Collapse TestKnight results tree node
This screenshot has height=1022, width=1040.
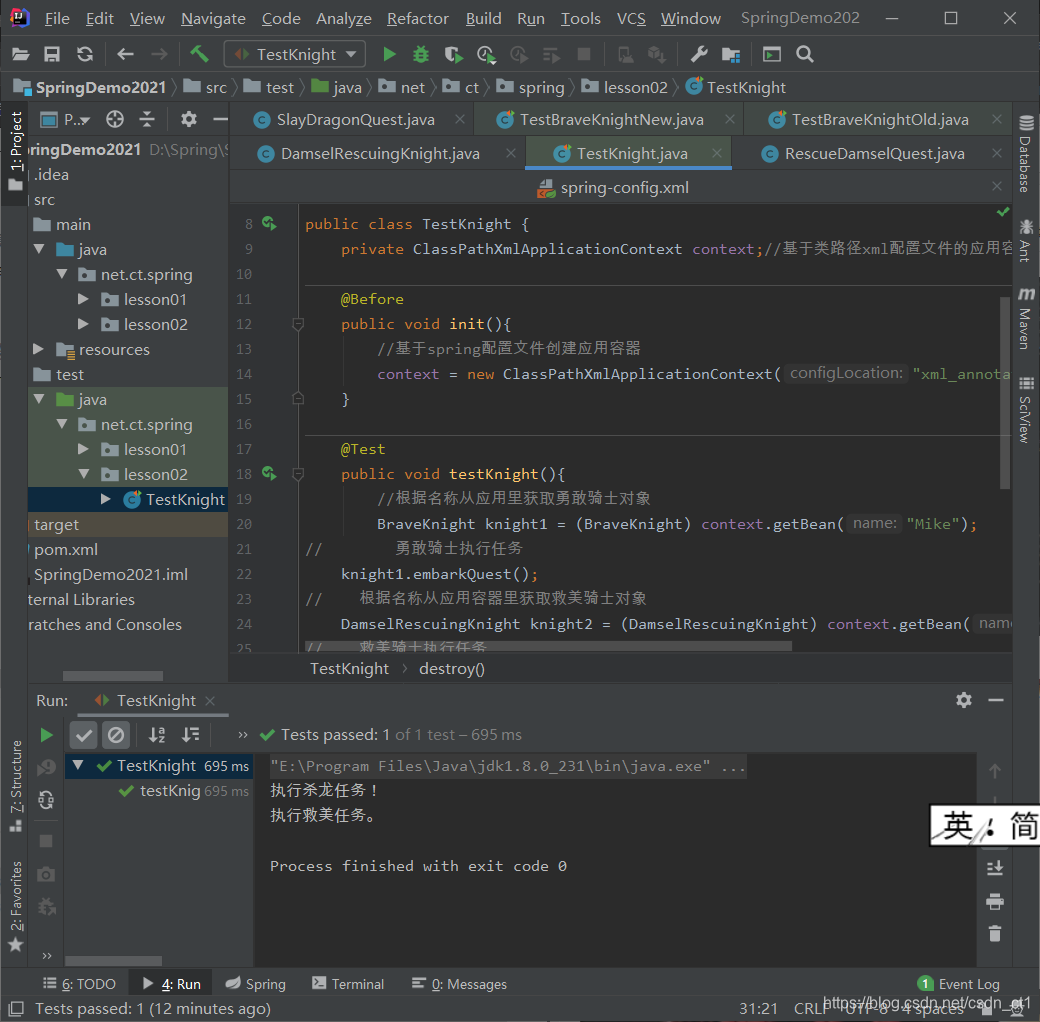click(x=78, y=765)
